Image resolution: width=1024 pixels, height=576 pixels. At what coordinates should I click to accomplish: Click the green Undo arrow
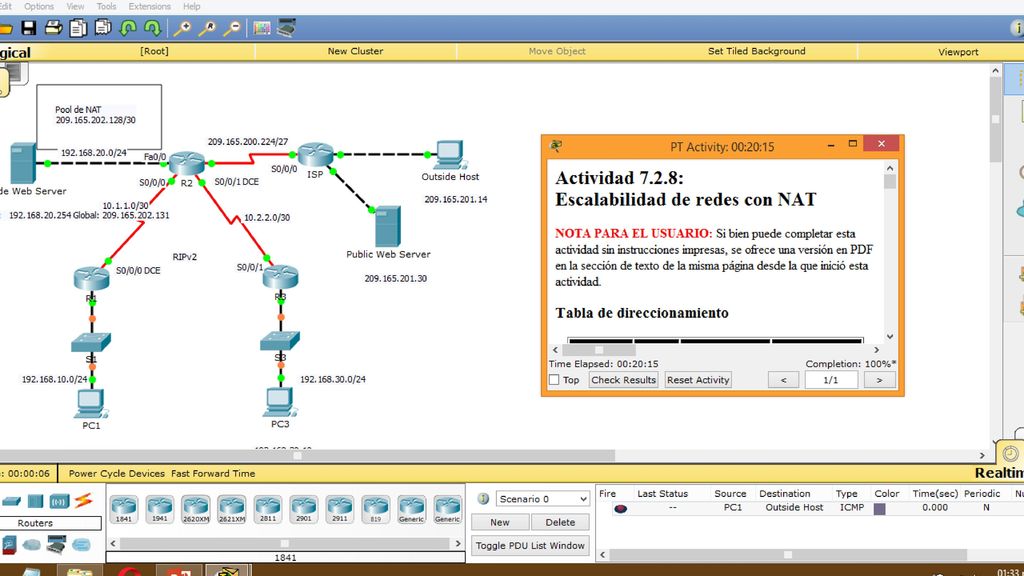[x=128, y=28]
